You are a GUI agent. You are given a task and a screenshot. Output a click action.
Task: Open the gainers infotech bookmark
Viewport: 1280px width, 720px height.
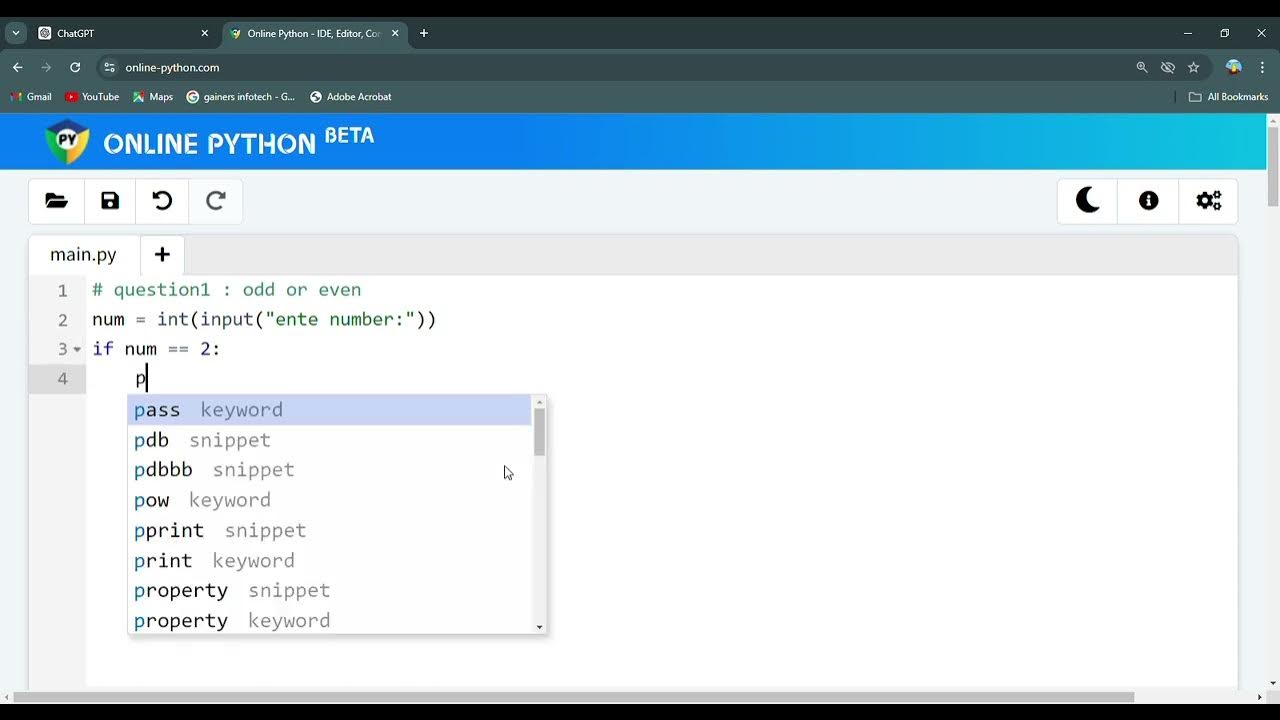tap(241, 97)
